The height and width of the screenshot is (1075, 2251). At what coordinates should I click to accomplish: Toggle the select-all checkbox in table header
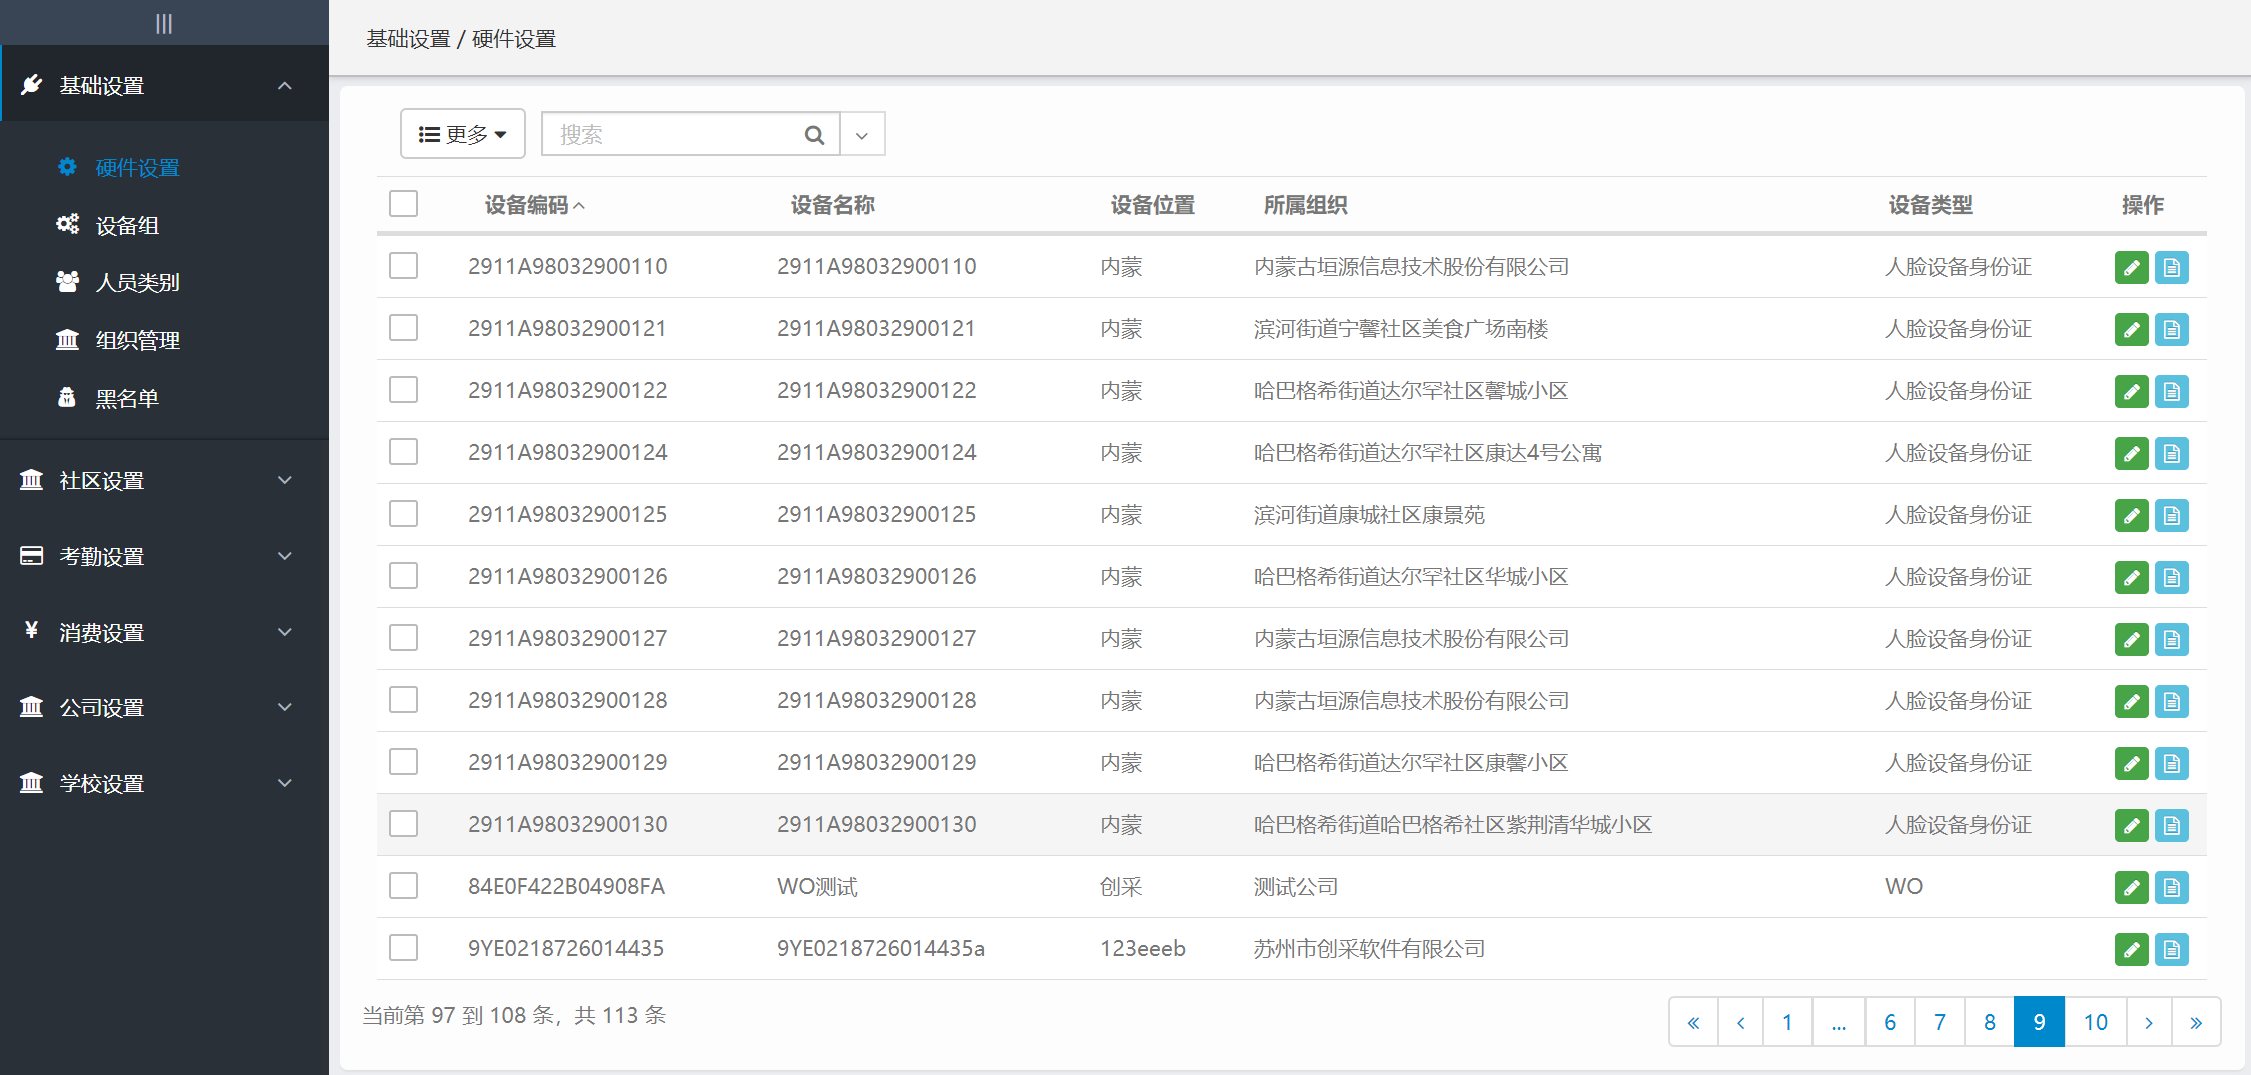tap(403, 204)
